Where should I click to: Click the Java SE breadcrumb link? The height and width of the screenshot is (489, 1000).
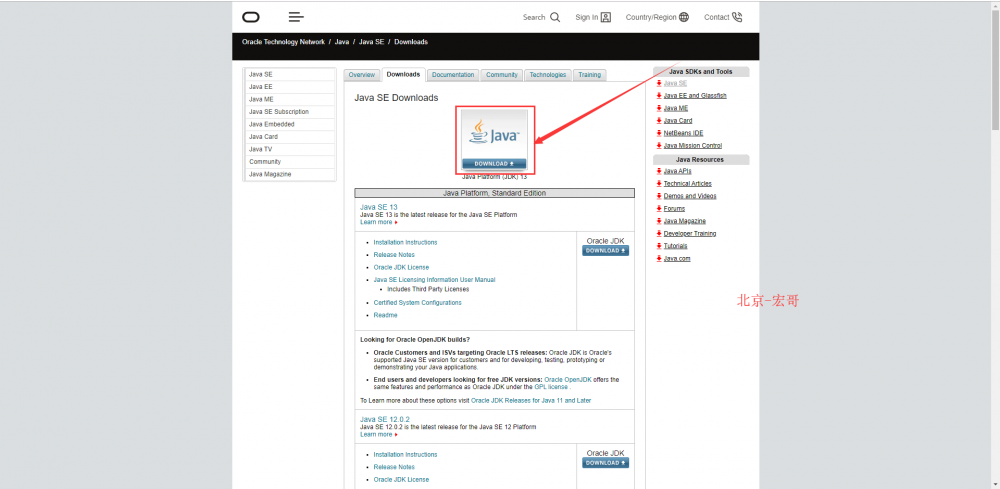coord(371,42)
